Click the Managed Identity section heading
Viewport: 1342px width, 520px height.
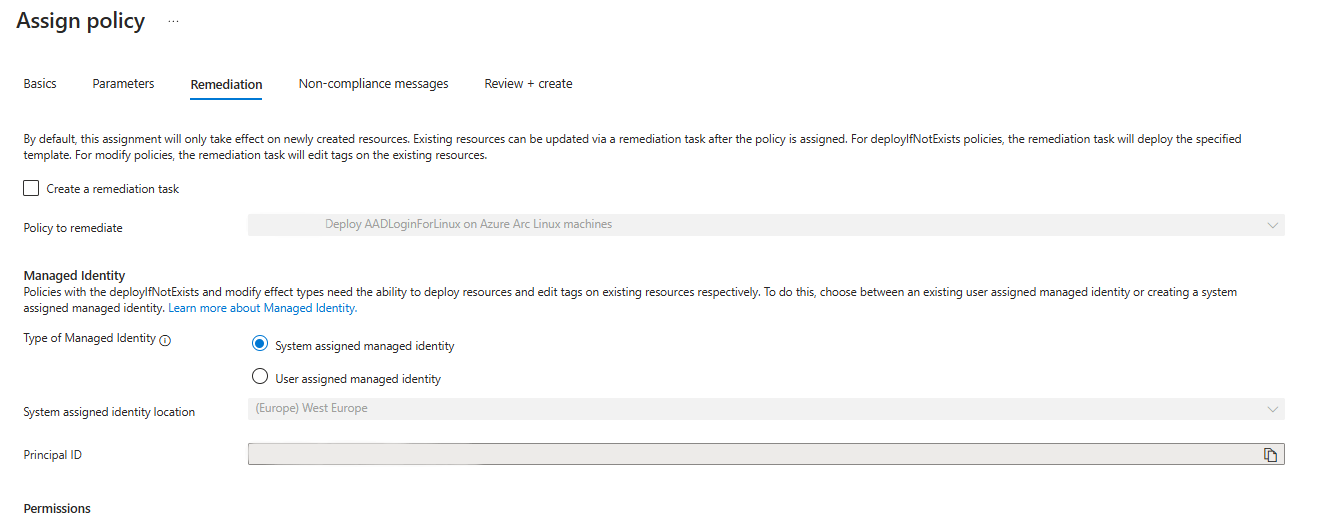point(74,276)
